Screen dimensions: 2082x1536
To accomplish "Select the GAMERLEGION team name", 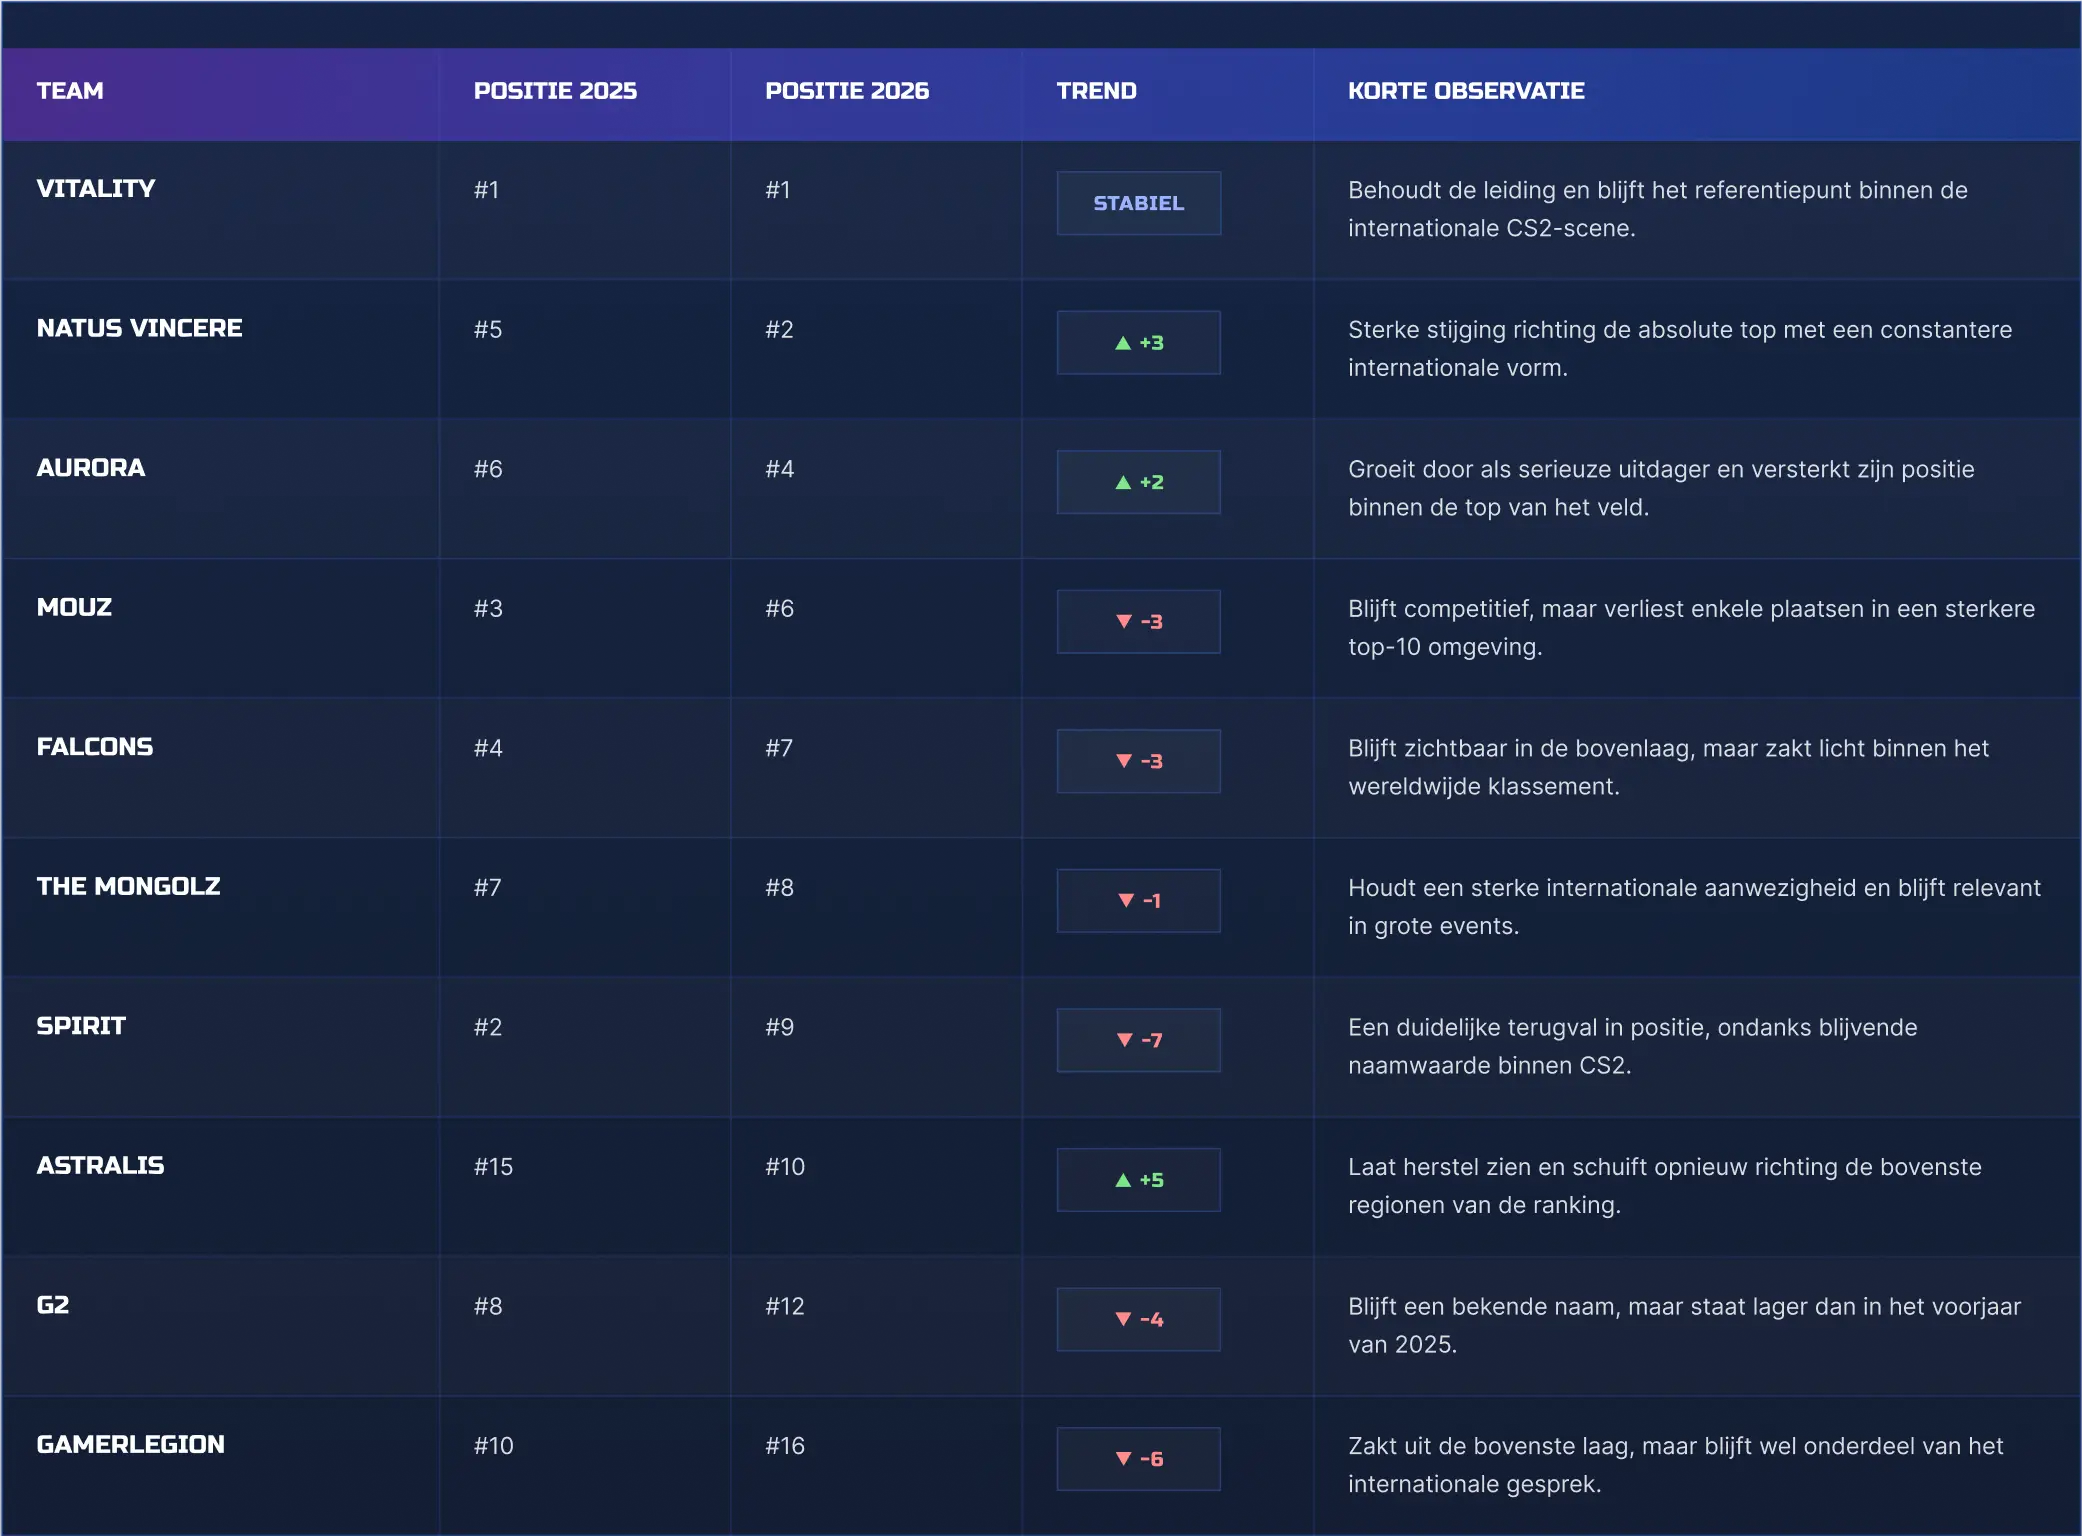I will (130, 1444).
